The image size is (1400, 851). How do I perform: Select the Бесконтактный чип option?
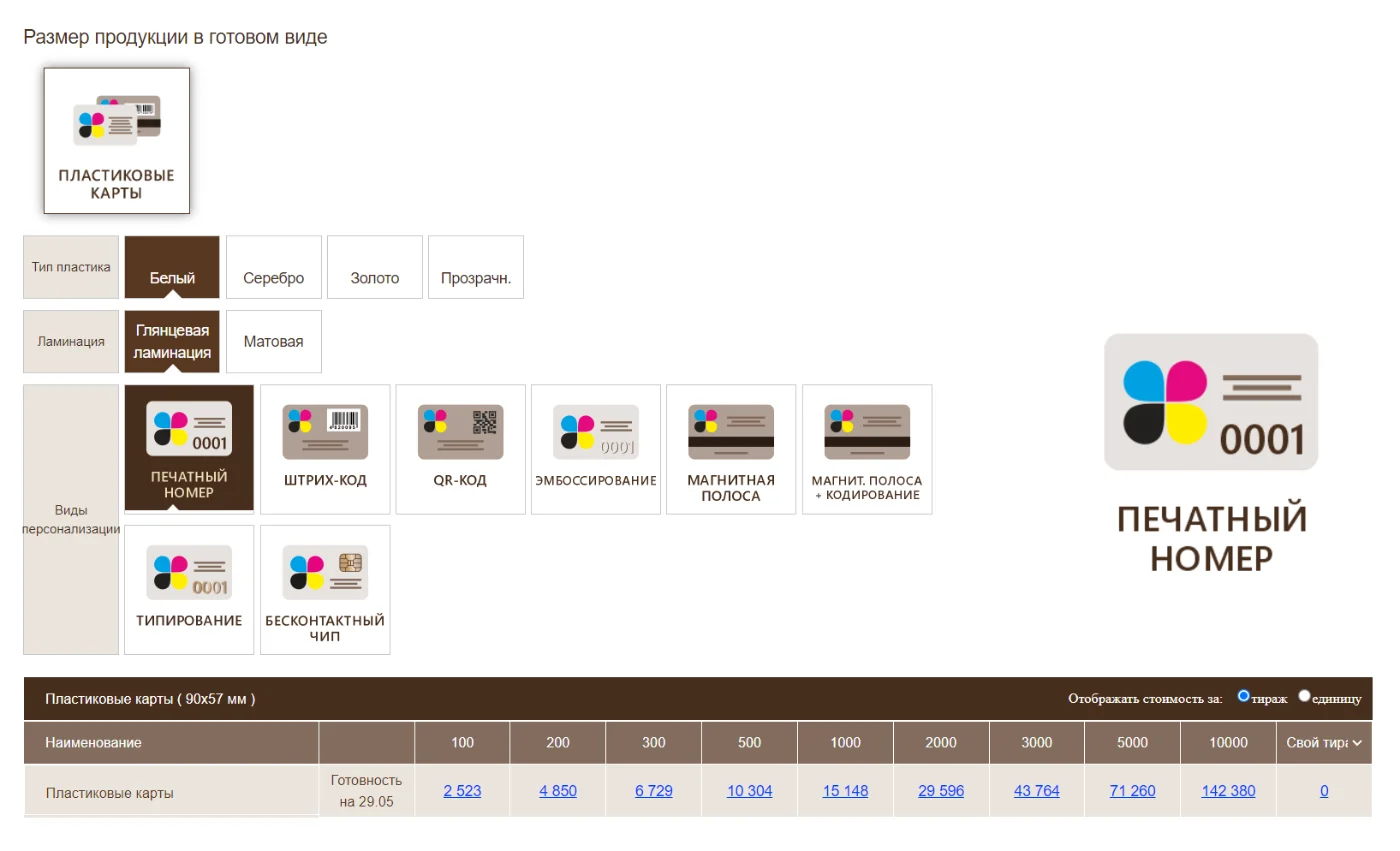click(325, 590)
